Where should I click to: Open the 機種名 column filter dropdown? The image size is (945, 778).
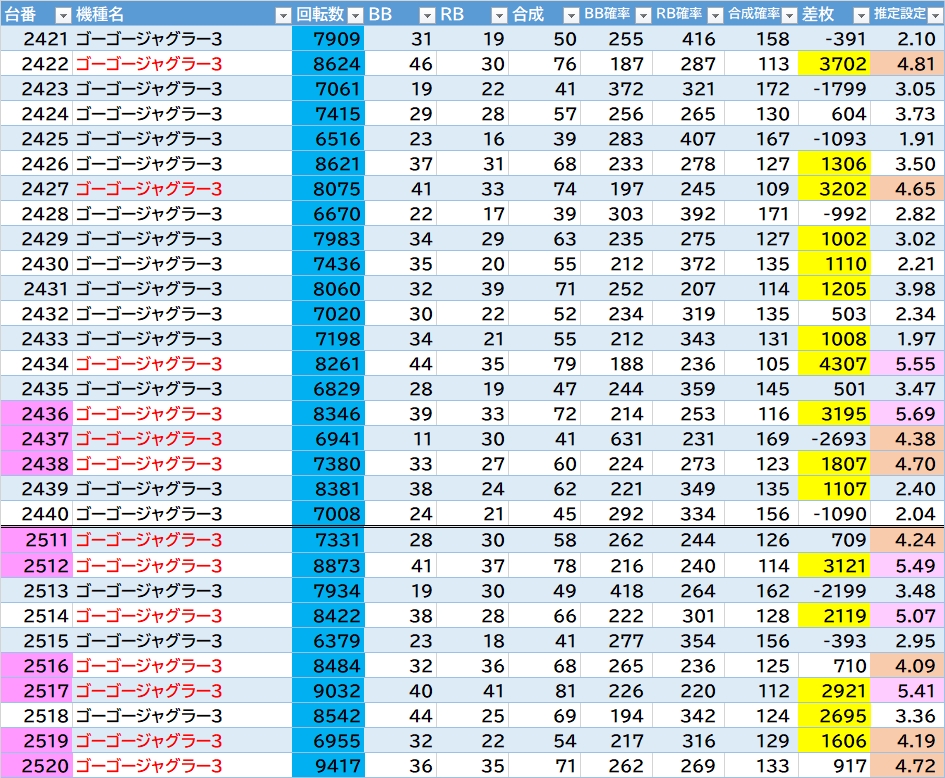[x=283, y=15]
